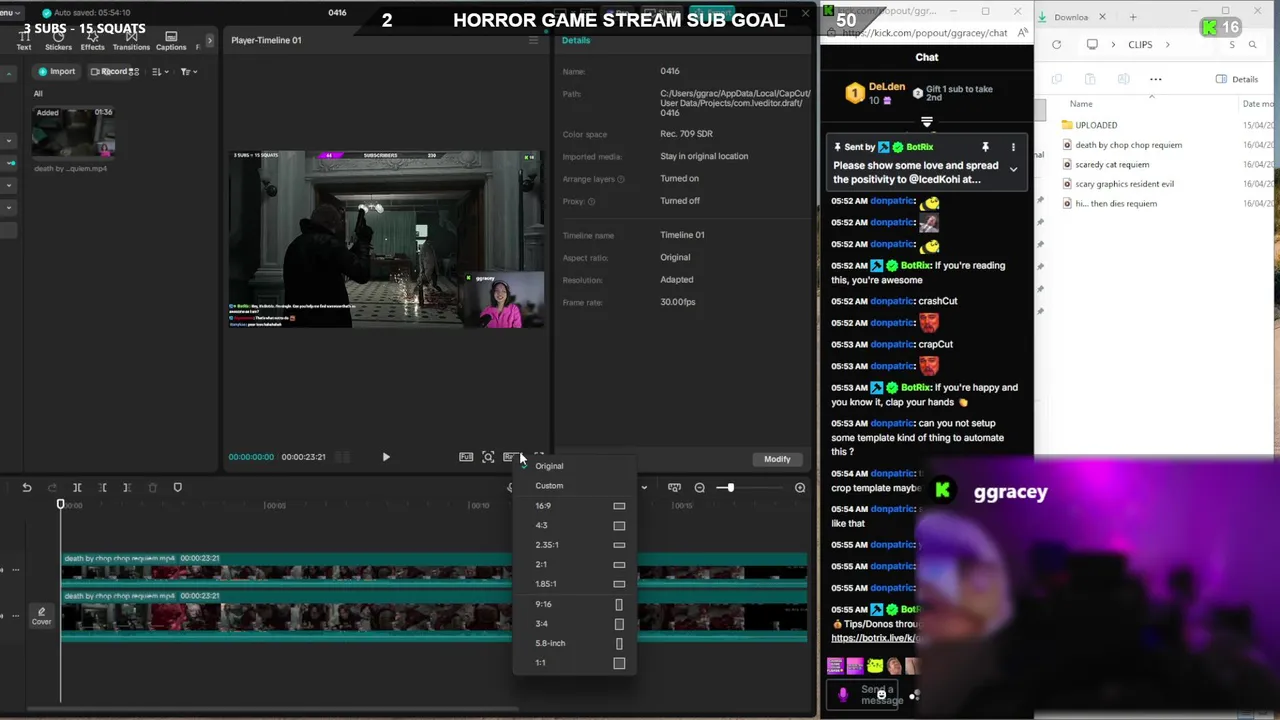Screen dimensions: 1280x720
Task: Choose the 2:1 aspect ratio
Action: pyautogui.click(x=574, y=564)
